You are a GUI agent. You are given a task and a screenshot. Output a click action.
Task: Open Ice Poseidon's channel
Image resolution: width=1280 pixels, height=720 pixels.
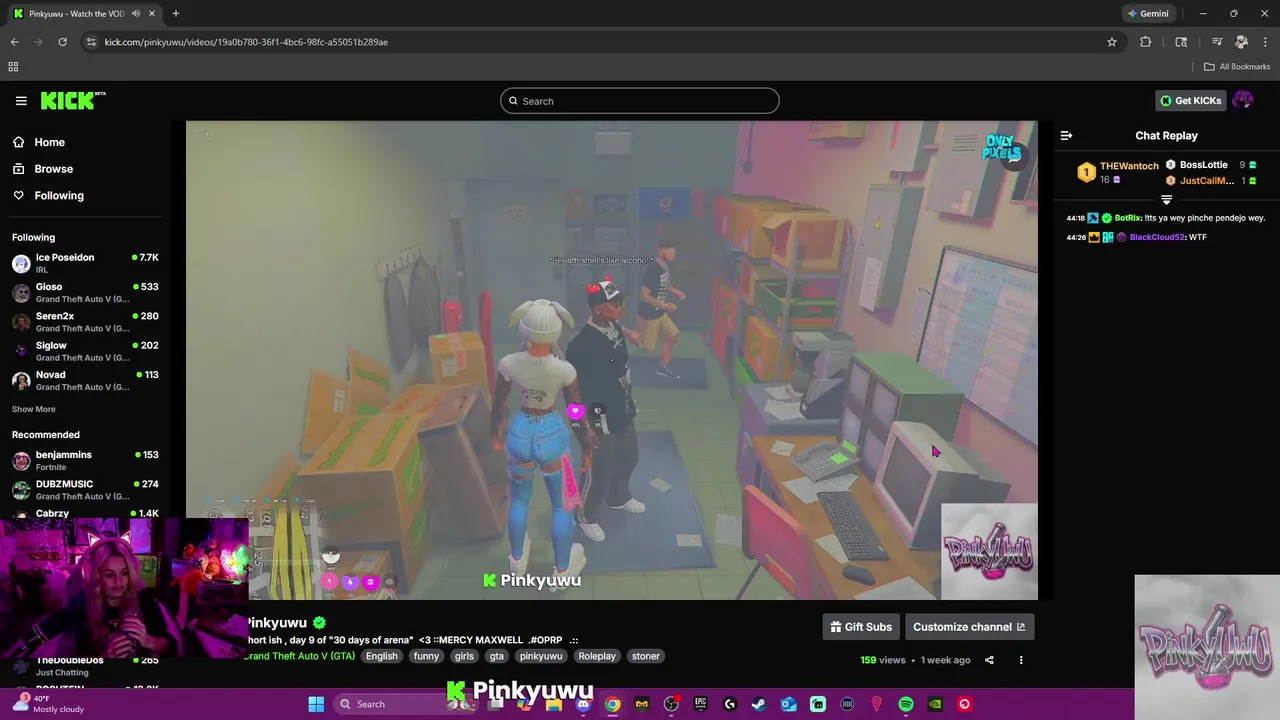(x=85, y=263)
